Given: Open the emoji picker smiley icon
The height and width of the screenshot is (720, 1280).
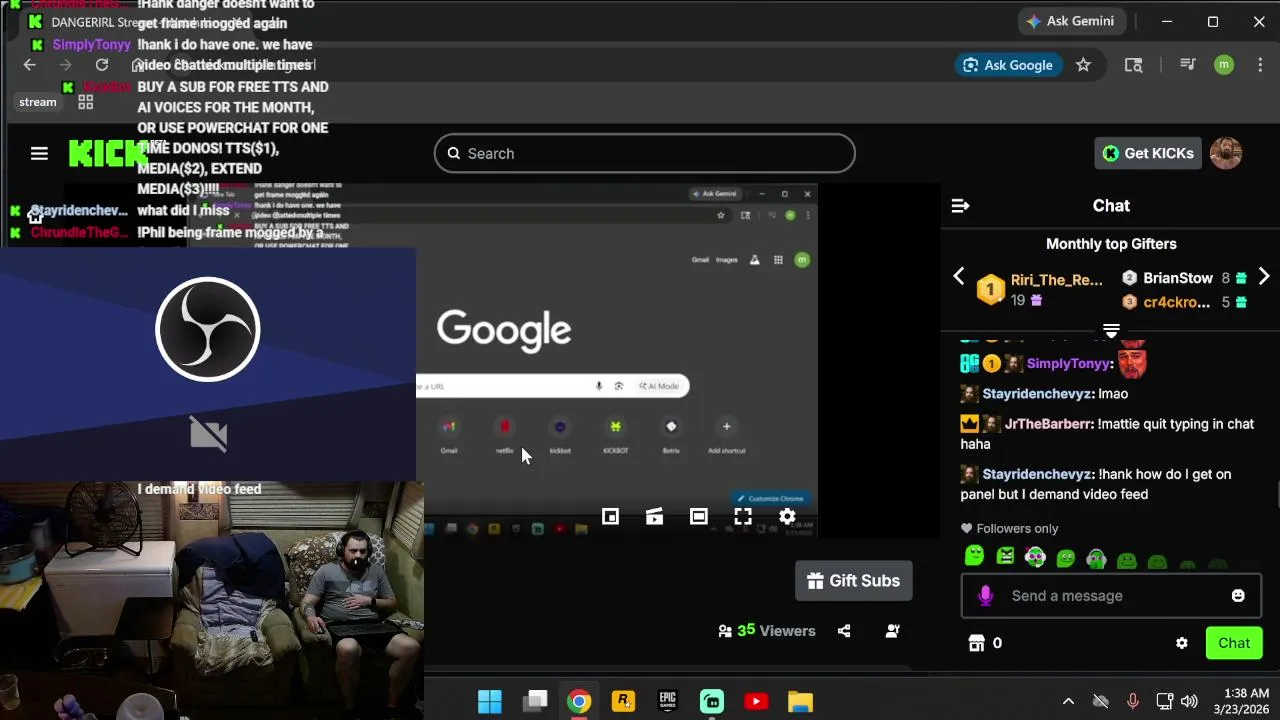Looking at the screenshot, I should (1238, 596).
